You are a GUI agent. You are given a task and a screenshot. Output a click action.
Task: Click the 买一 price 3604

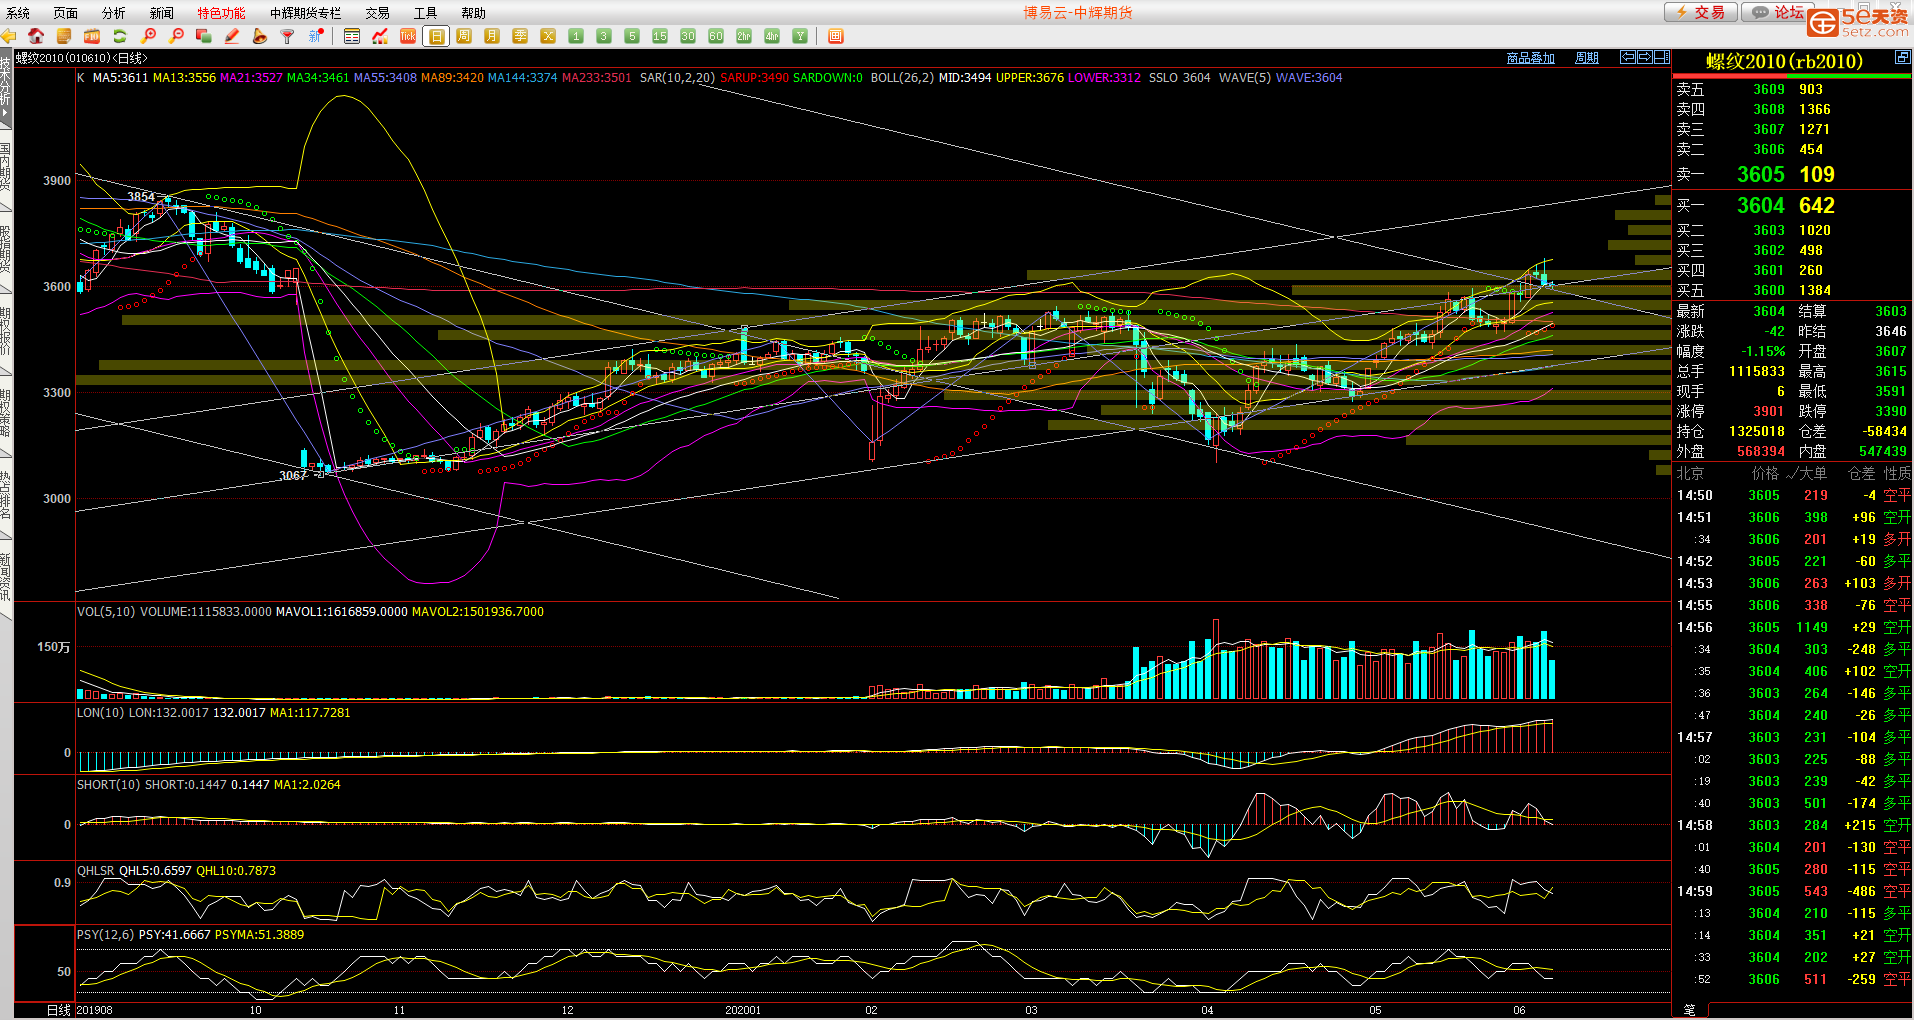point(1760,205)
